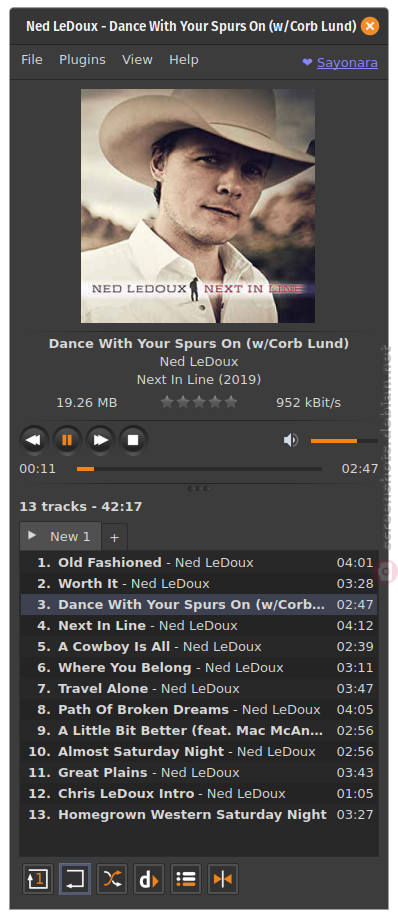Mute audio via the speaker icon
The image size is (398, 919).
(x=291, y=440)
